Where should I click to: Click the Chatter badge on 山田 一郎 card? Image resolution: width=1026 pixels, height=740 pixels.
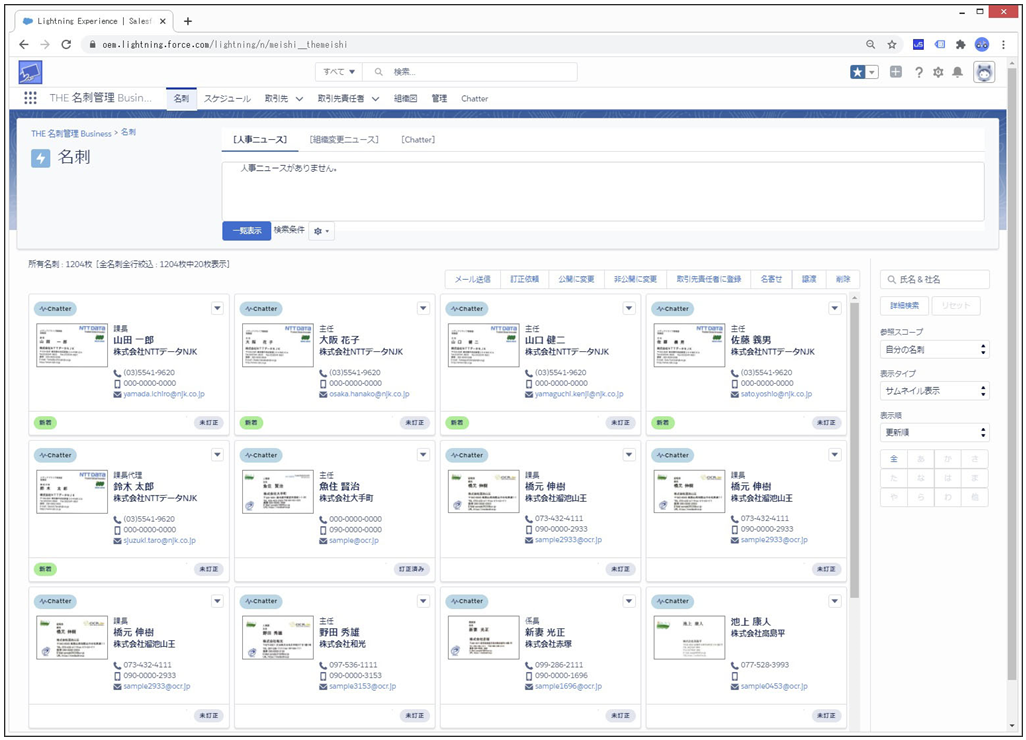click(x=56, y=309)
